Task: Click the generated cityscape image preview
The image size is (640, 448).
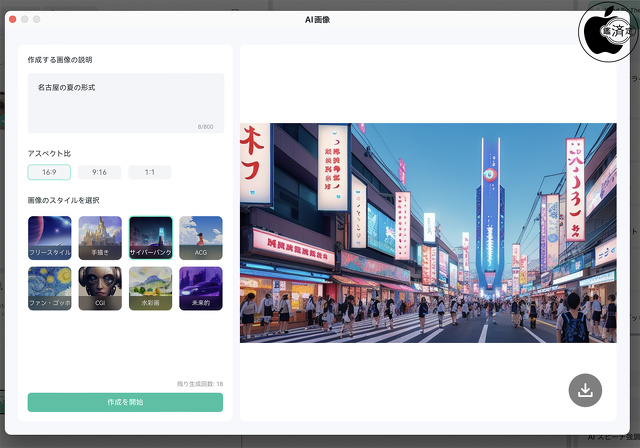Action: 428,232
